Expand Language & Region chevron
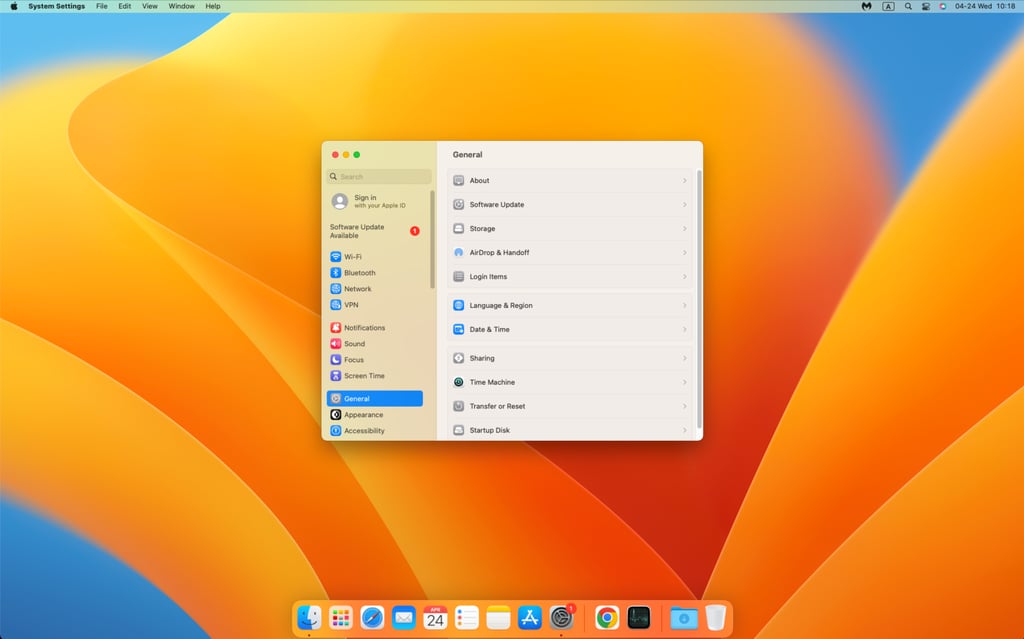 click(684, 305)
